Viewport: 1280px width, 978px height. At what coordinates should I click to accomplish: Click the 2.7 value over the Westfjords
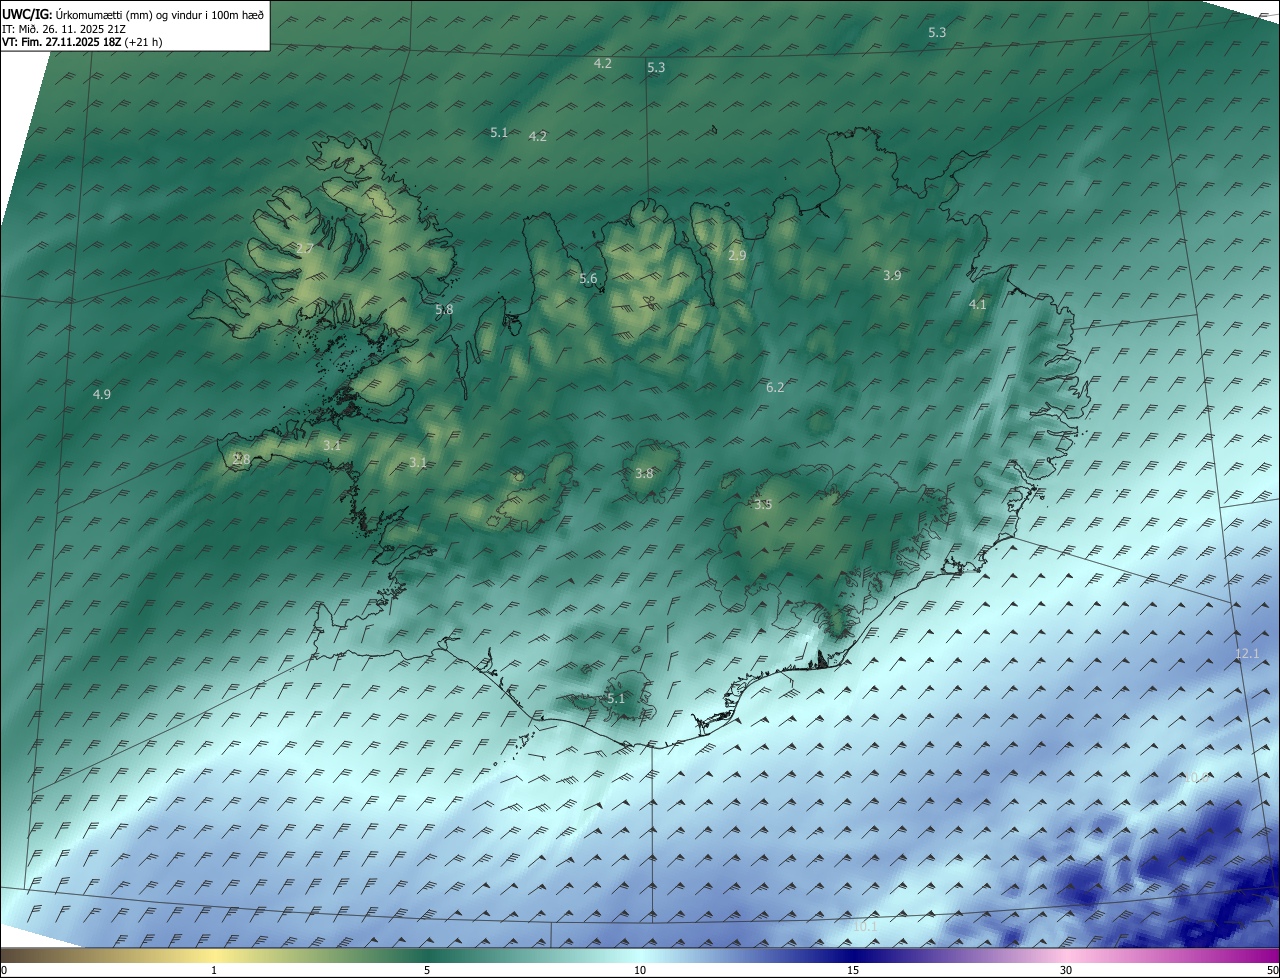(x=305, y=248)
